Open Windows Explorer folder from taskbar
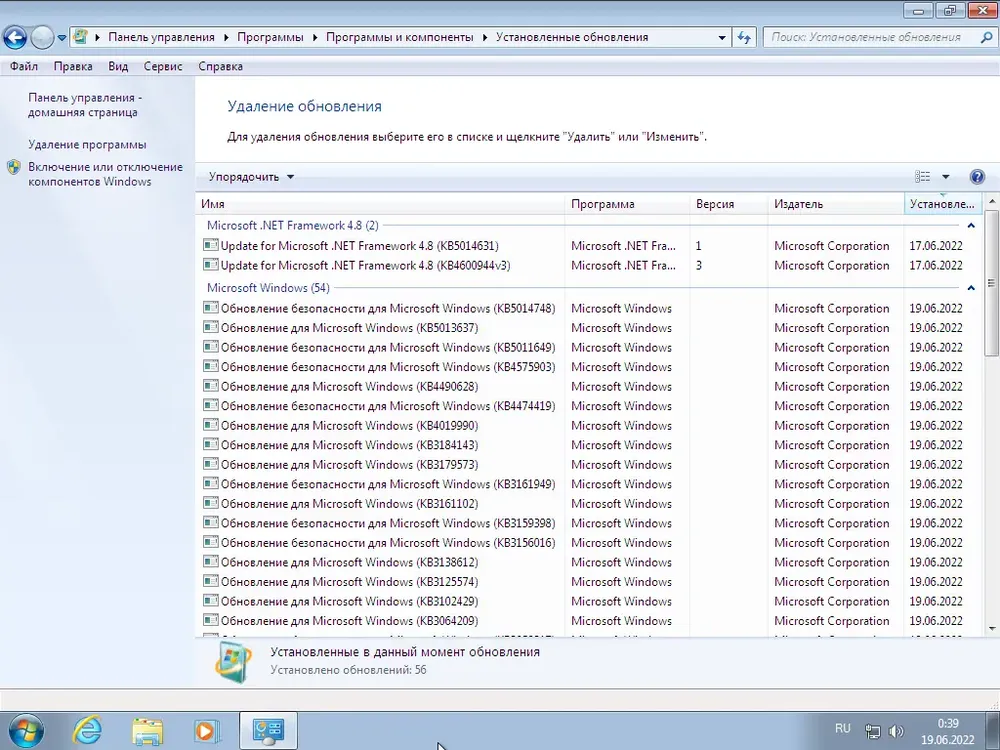 pyautogui.click(x=147, y=731)
